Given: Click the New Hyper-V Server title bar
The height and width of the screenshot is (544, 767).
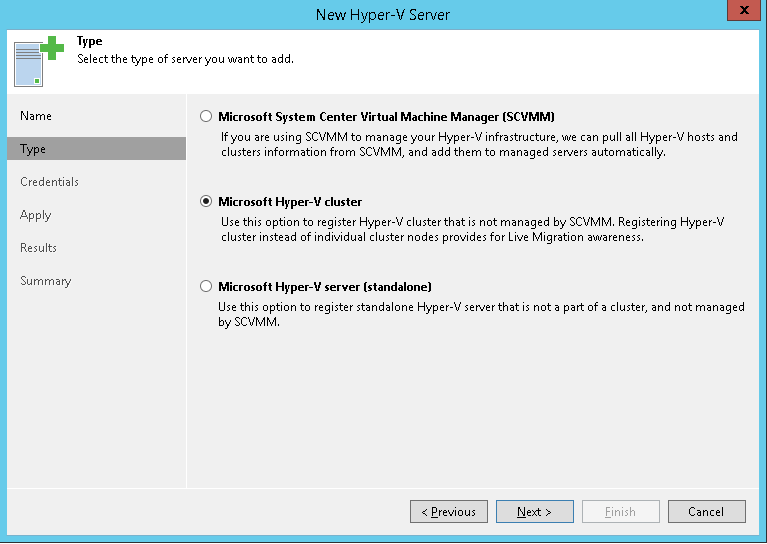Looking at the screenshot, I should tap(383, 15).
